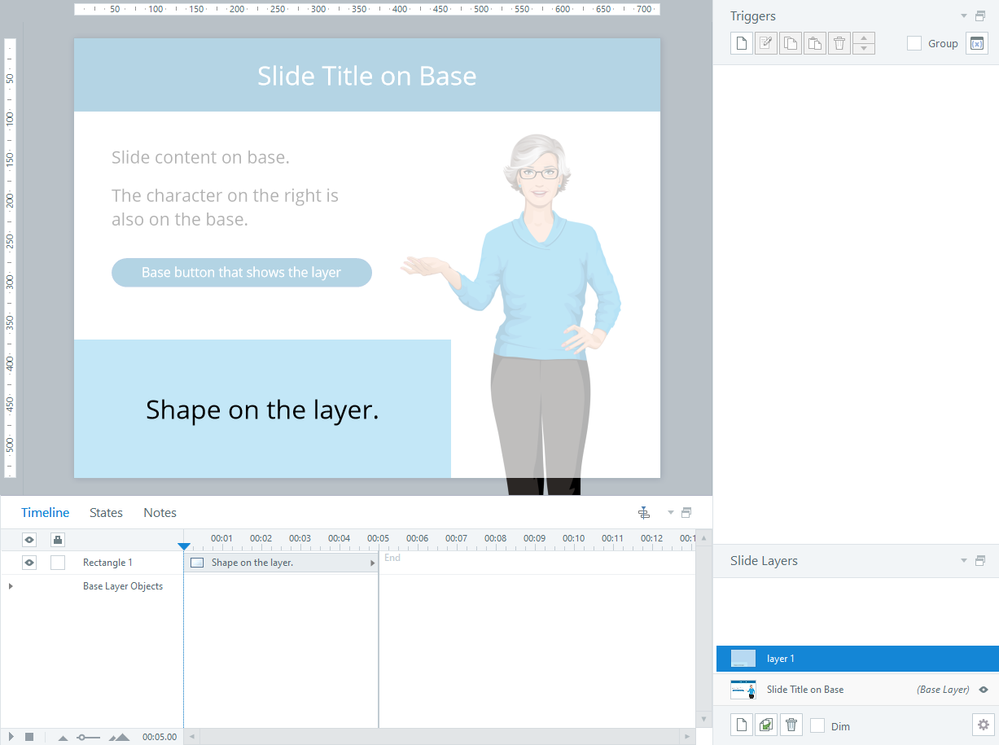Click the 'Slide content on base.' text
This screenshot has height=745, width=999.
pyautogui.click(x=201, y=157)
